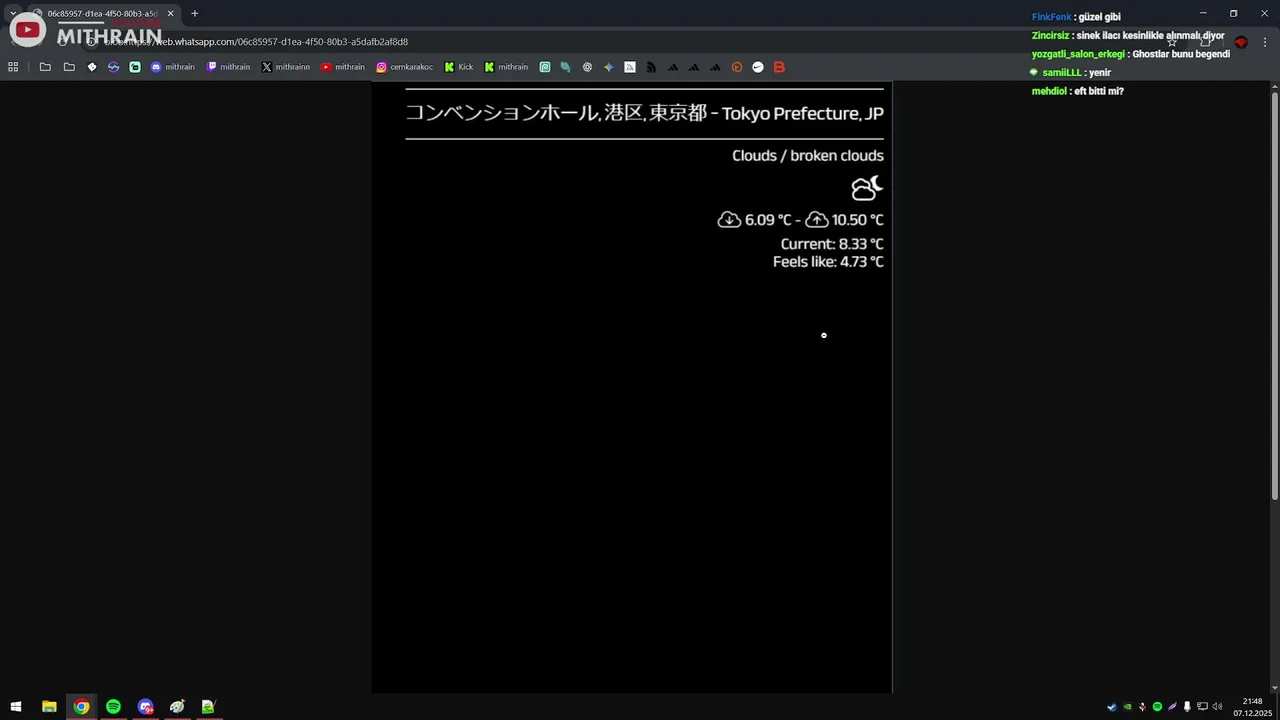This screenshot has width=1280, height=720.
Task: Click the 'Clouds / broken clouds' text
Action: click(x=808, y=156)
